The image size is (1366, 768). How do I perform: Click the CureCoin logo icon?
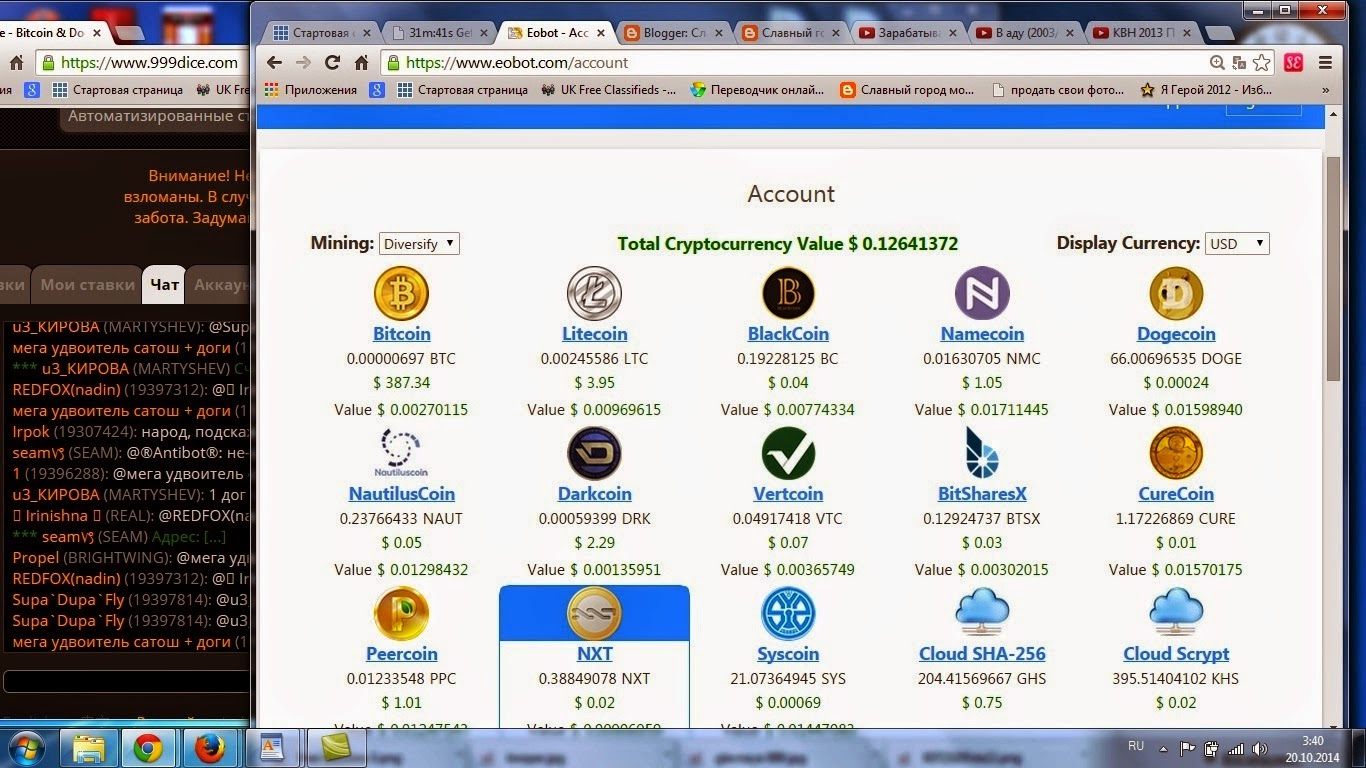[x=1176, y=453]
